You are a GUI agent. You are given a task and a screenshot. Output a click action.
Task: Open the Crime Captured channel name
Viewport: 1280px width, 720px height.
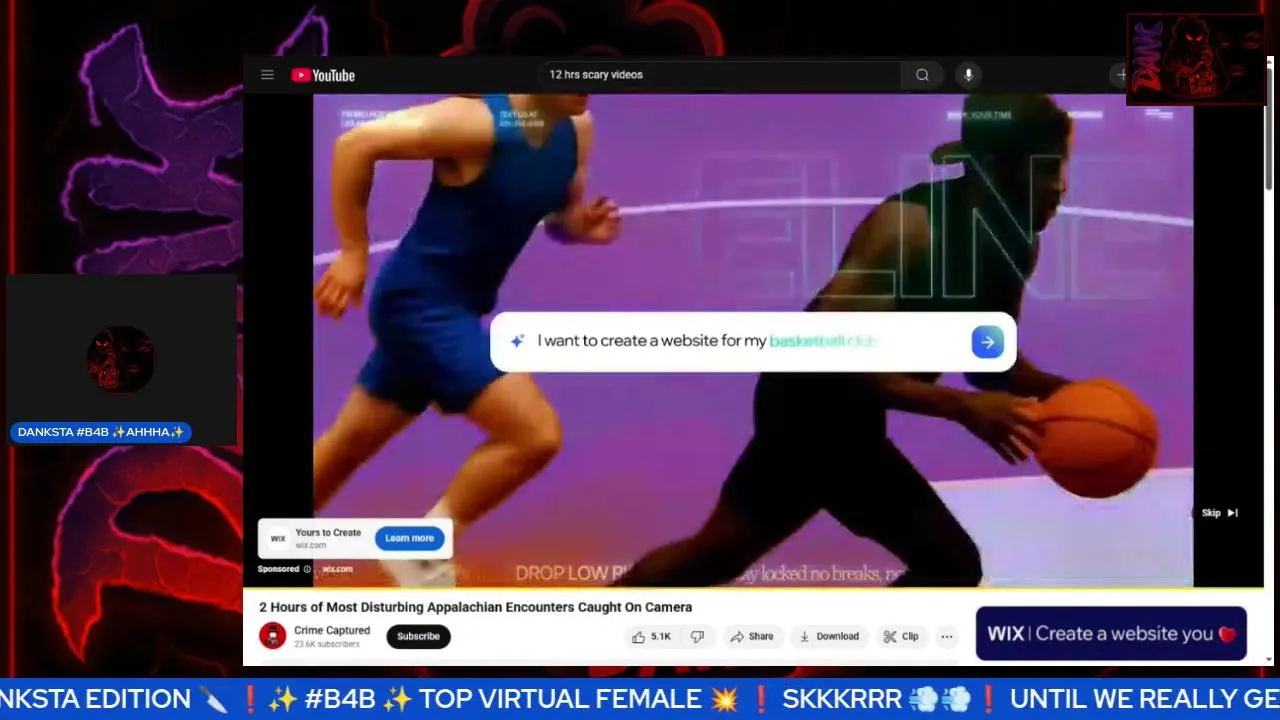[332, 630]
